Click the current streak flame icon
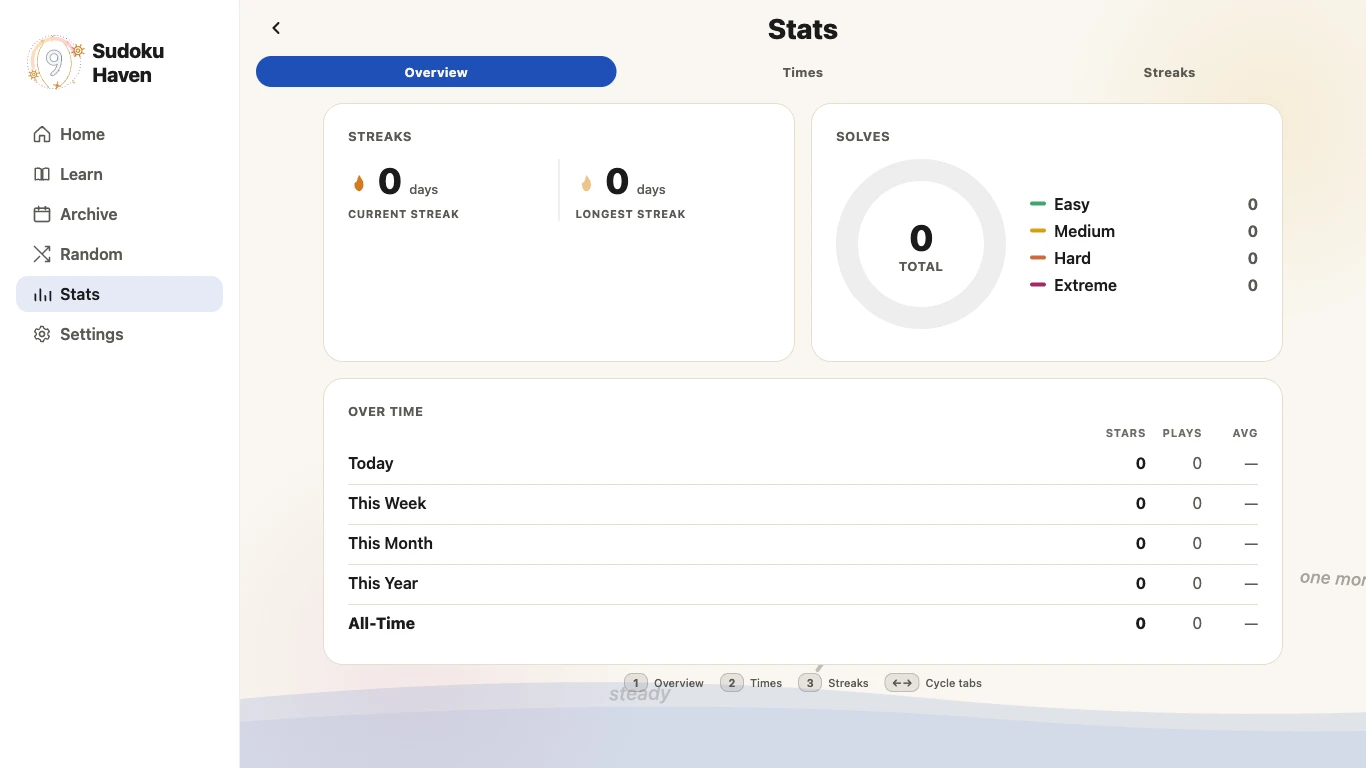 (359, 183)
